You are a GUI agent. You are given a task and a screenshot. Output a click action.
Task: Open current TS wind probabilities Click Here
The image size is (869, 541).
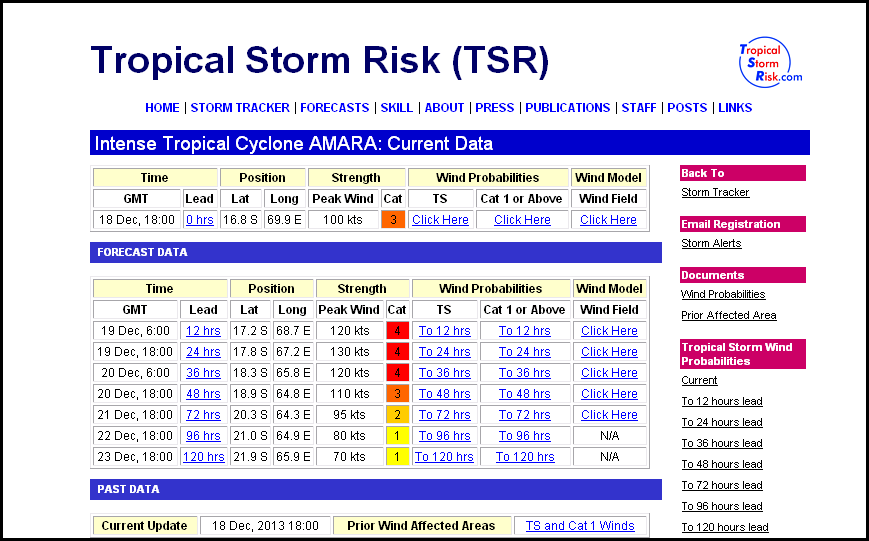[x=440, y=220]
